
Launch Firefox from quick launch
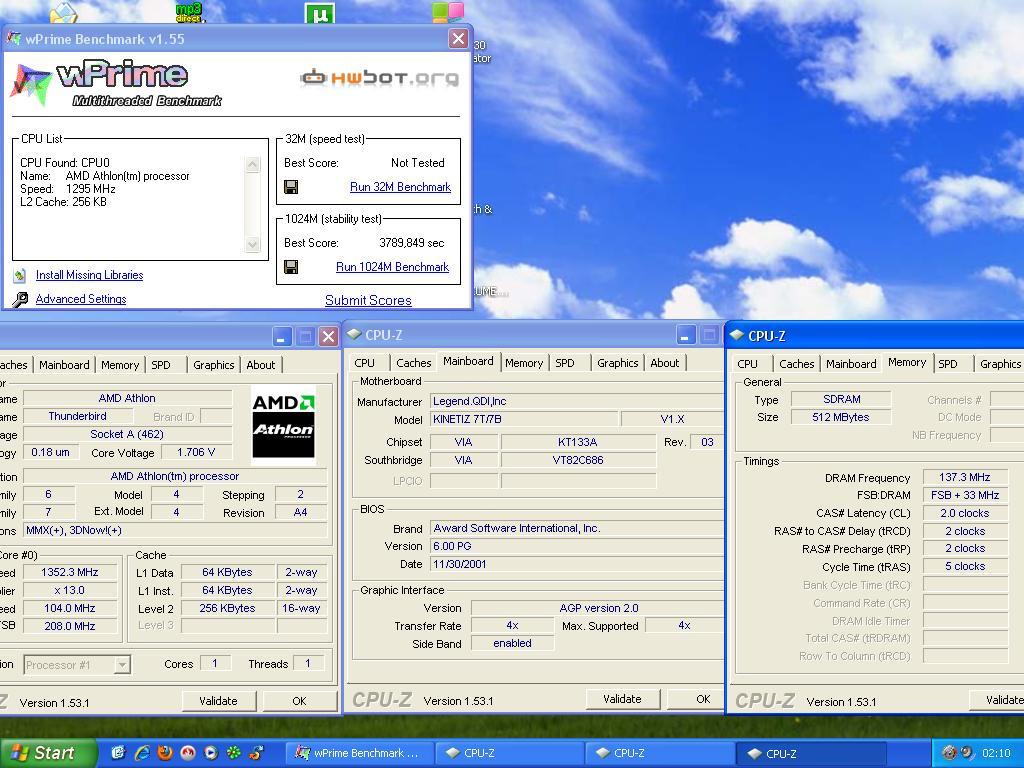point(165,753)
